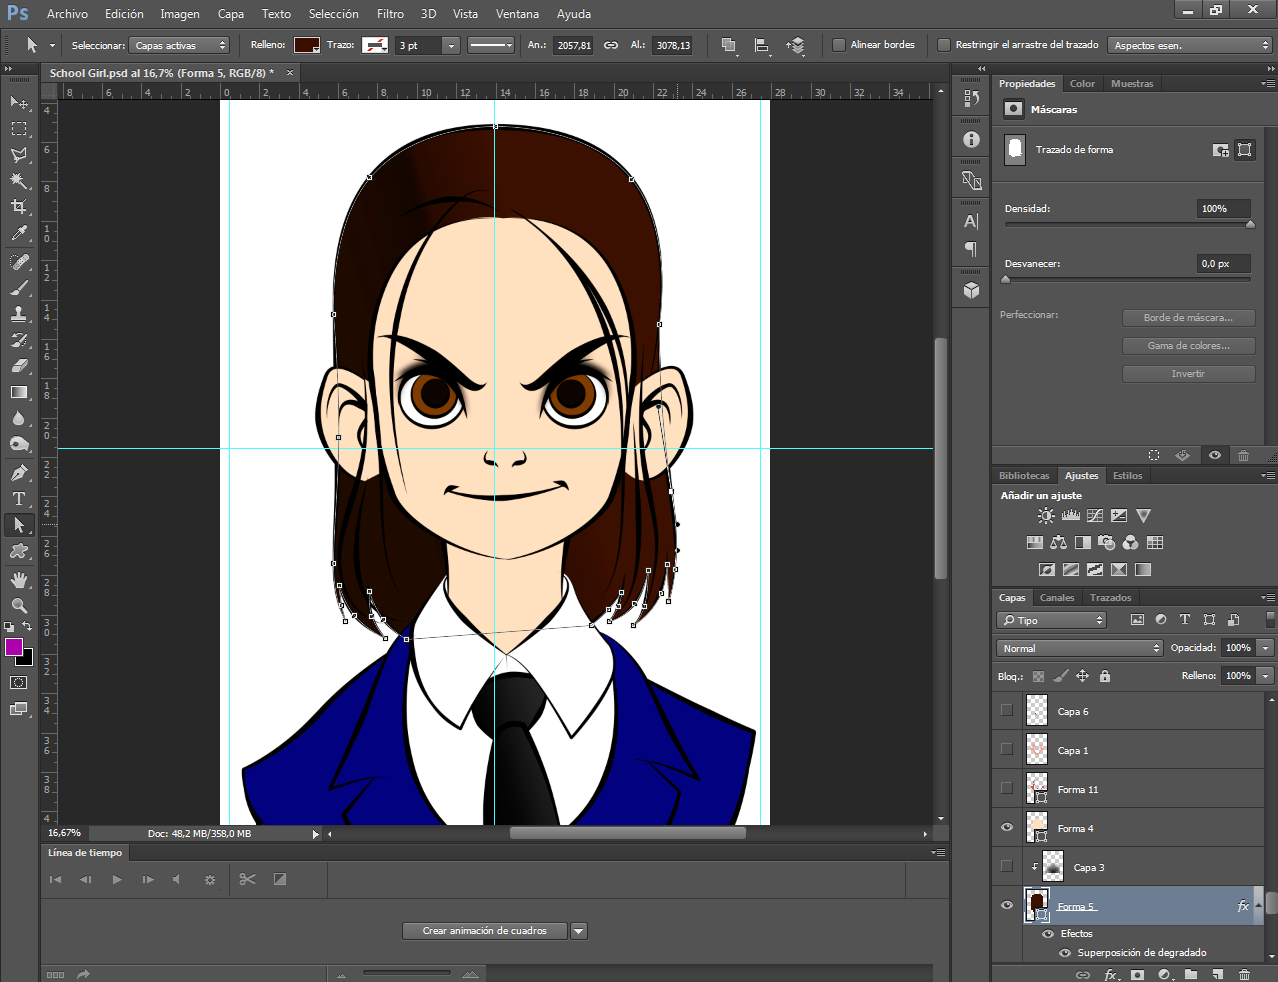Hide the Forma 4 layer
This screenshot has height=982, width=1278.
1007,828
